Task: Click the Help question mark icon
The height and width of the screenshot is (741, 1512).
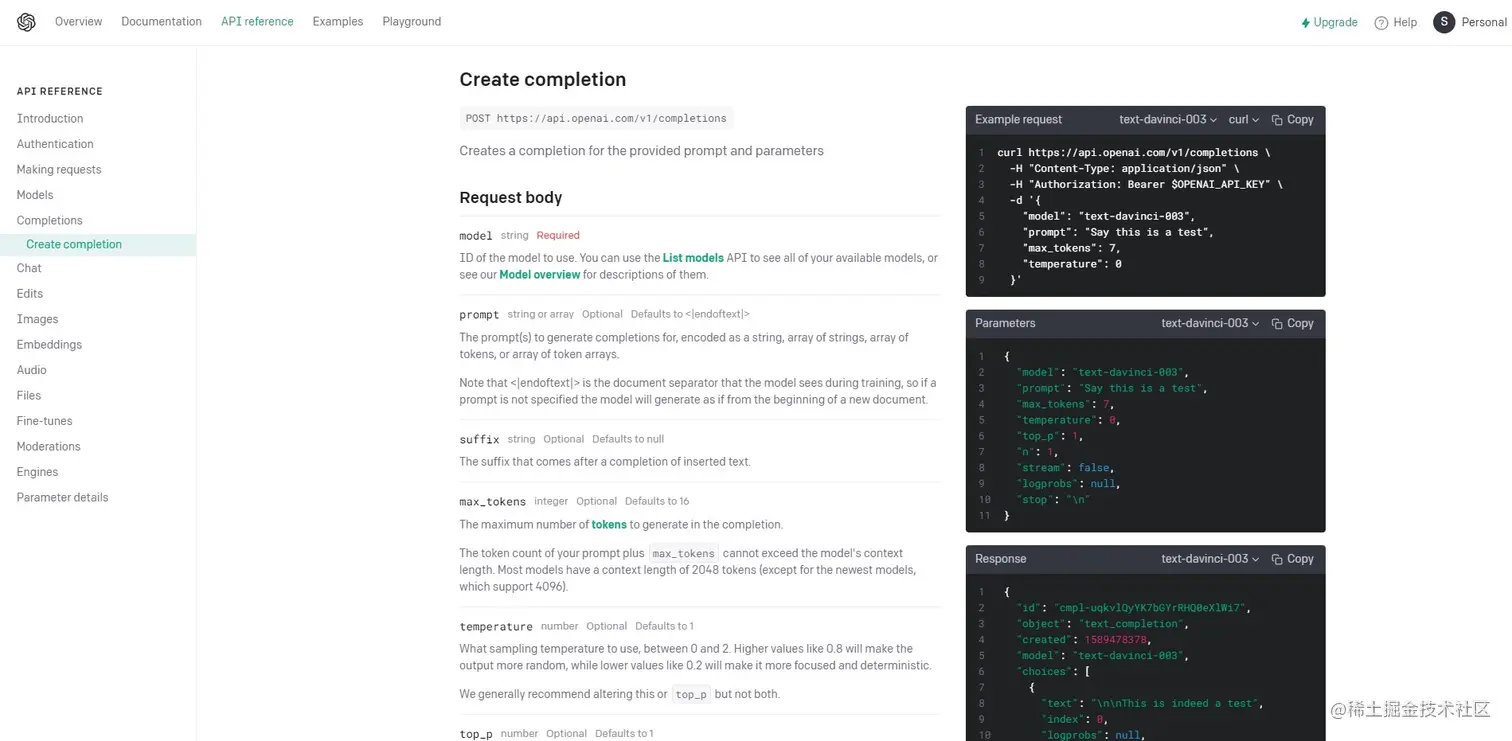Action: tap(1381, 23)
